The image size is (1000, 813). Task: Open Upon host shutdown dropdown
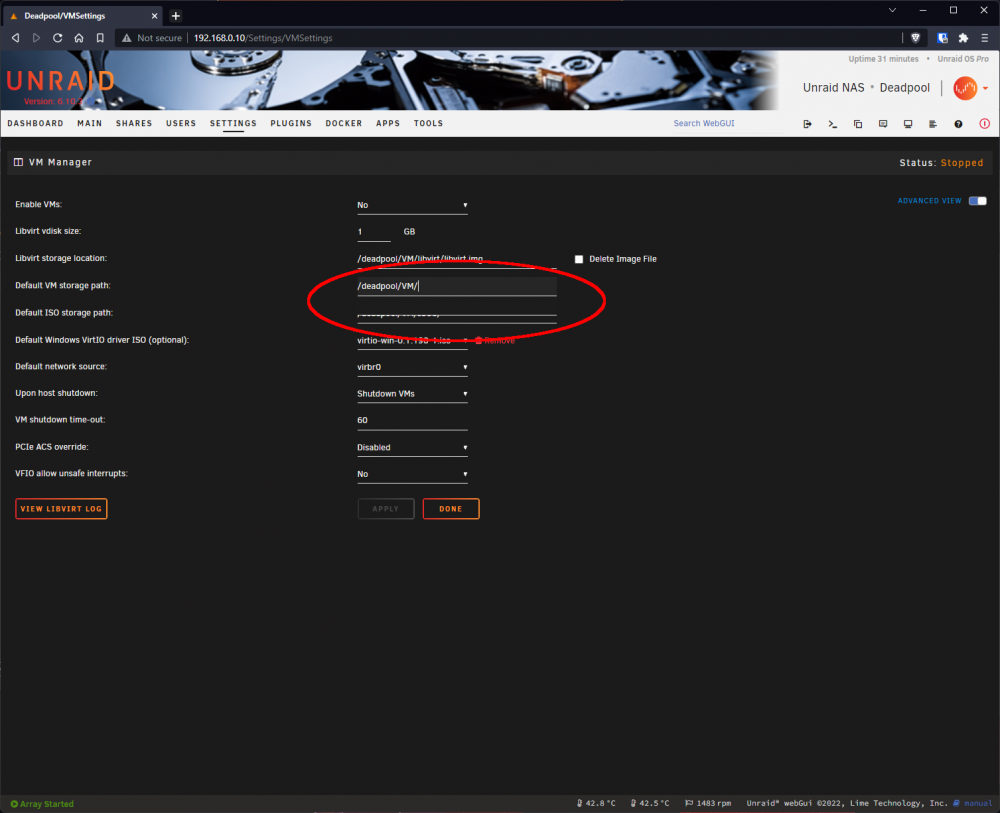click(412, 394)
